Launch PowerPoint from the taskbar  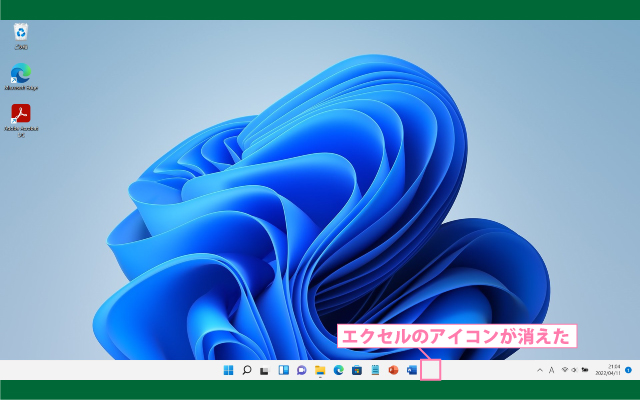pos(393,370)
